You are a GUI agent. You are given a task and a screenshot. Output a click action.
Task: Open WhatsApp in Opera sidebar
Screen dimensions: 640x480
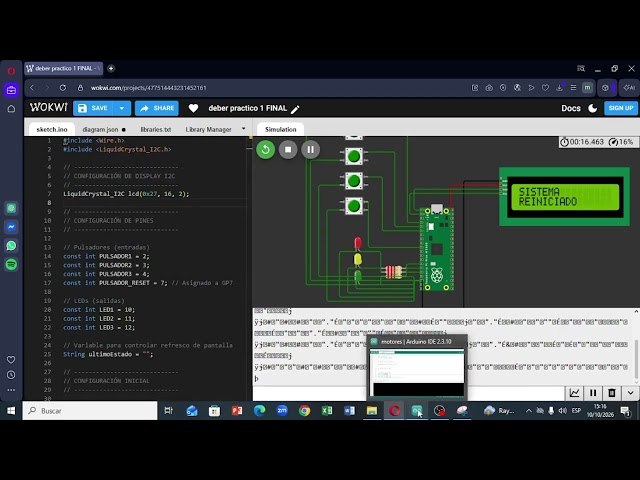pyautogui.click(x=11, y=246)
